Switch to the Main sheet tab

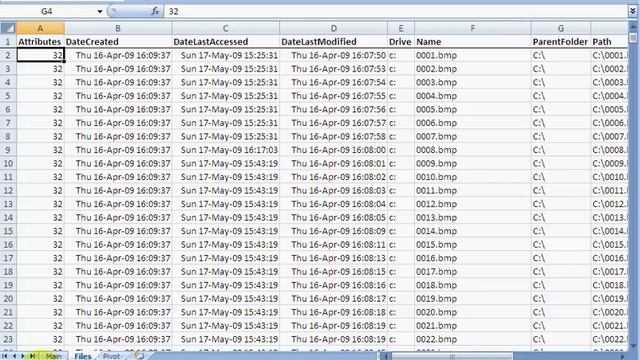(x=53, y=356)
